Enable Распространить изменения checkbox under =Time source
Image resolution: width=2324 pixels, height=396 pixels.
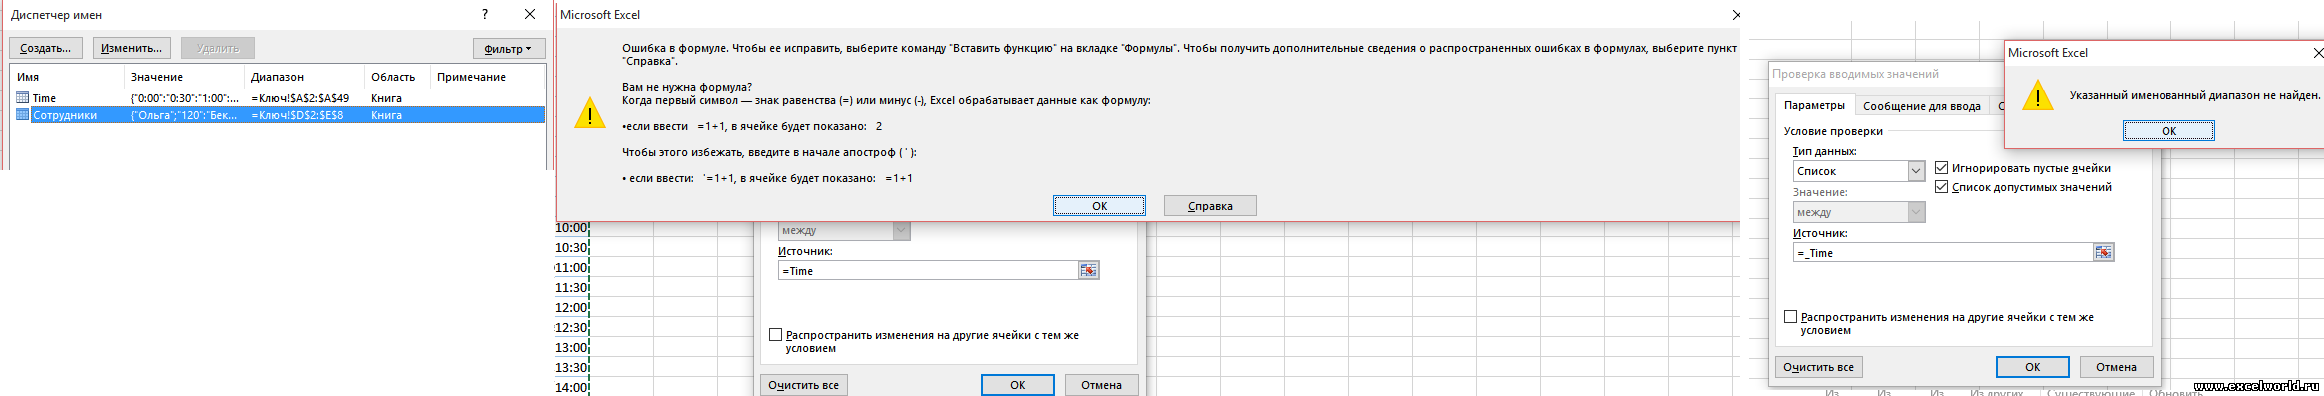775,335
